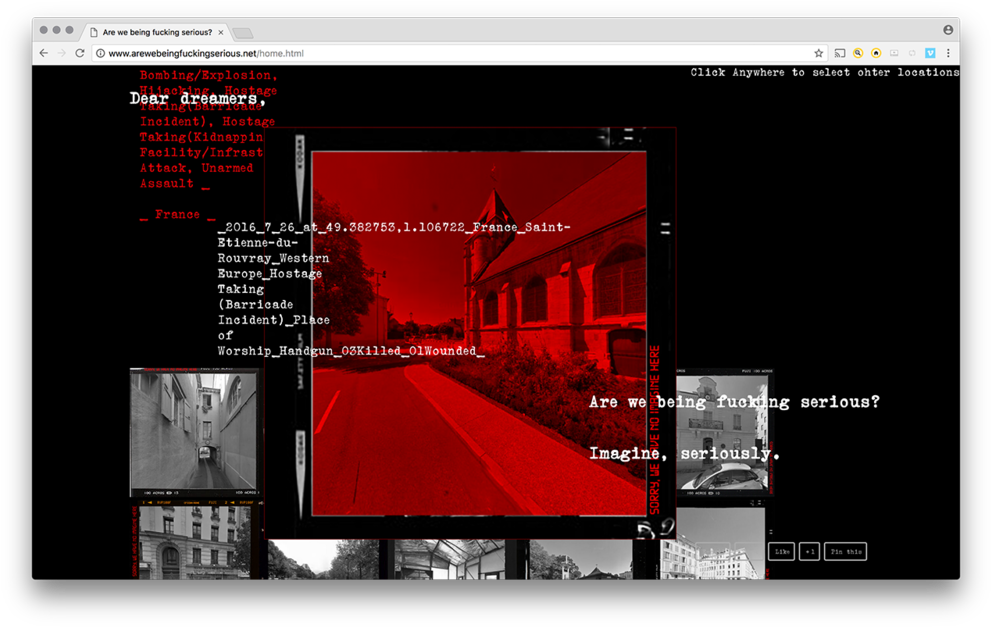Select the narrow alley black-and-white photo
991x627 pixels.
[x=194, y=431]
